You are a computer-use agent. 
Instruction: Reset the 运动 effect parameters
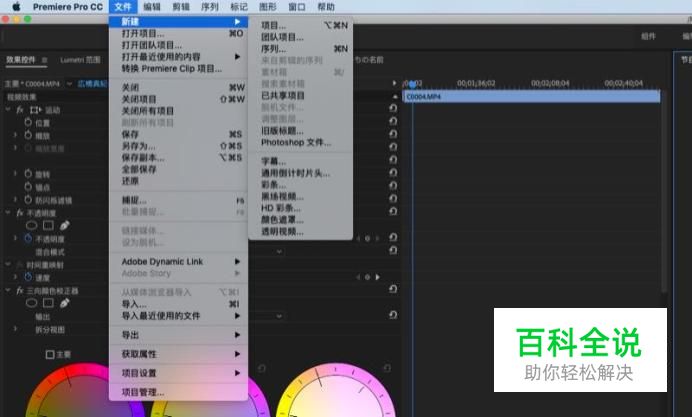click(393, 108)
